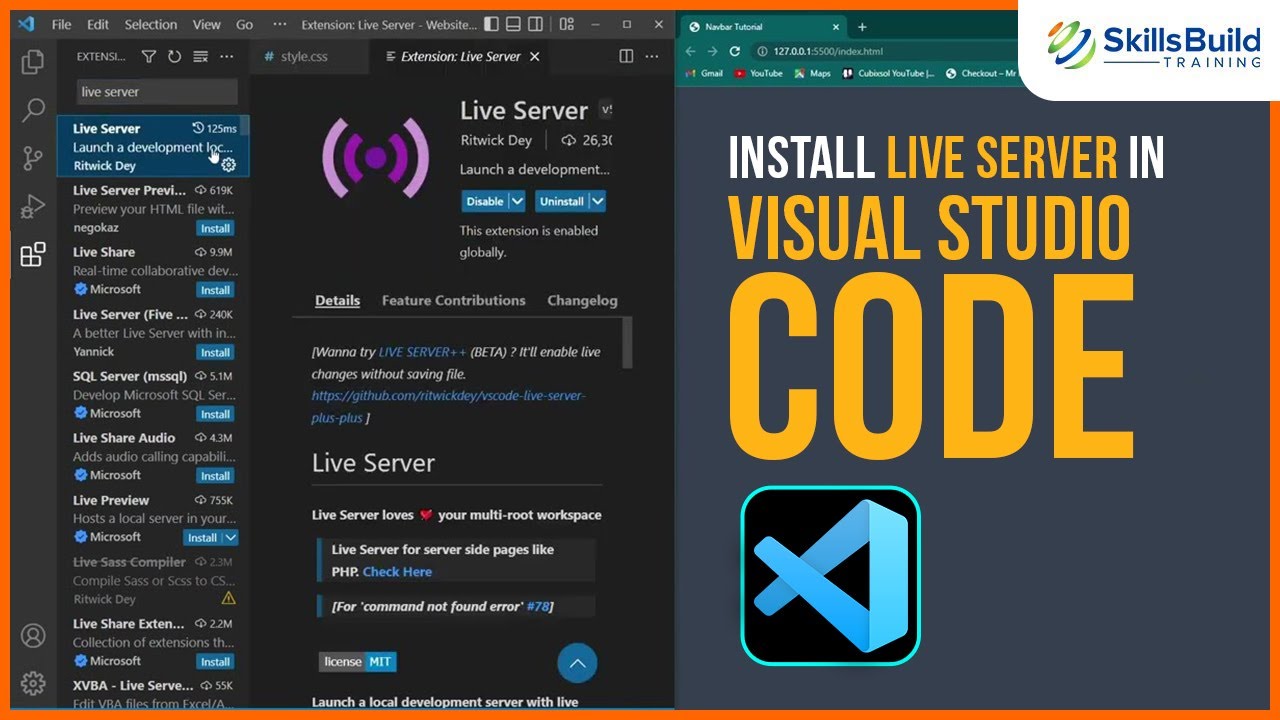1280x720 pixels.
Task: Switch to Feature Contributions tab
Action: (x=453, y=300)
